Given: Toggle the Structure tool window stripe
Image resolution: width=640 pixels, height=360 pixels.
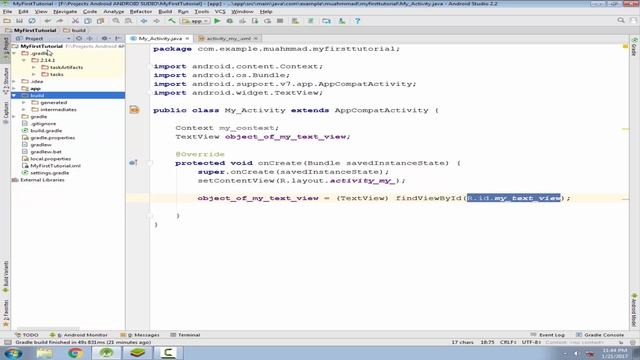Looking at the screenshot, I should [6, 81].
